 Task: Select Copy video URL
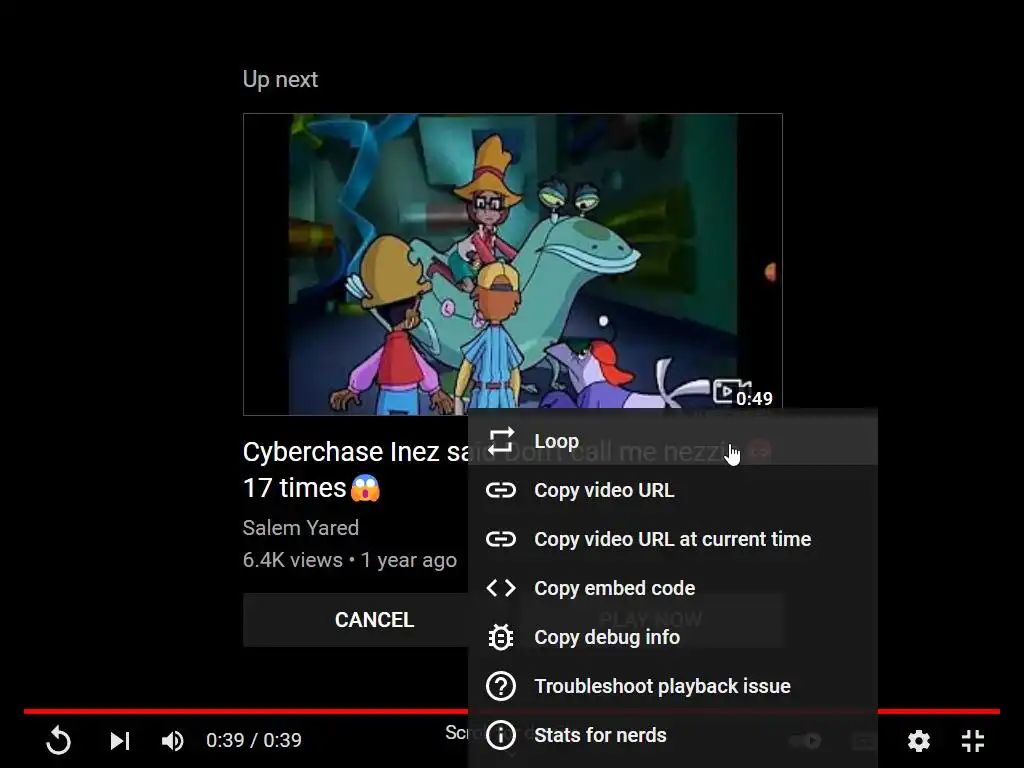(x=673, y=490)
